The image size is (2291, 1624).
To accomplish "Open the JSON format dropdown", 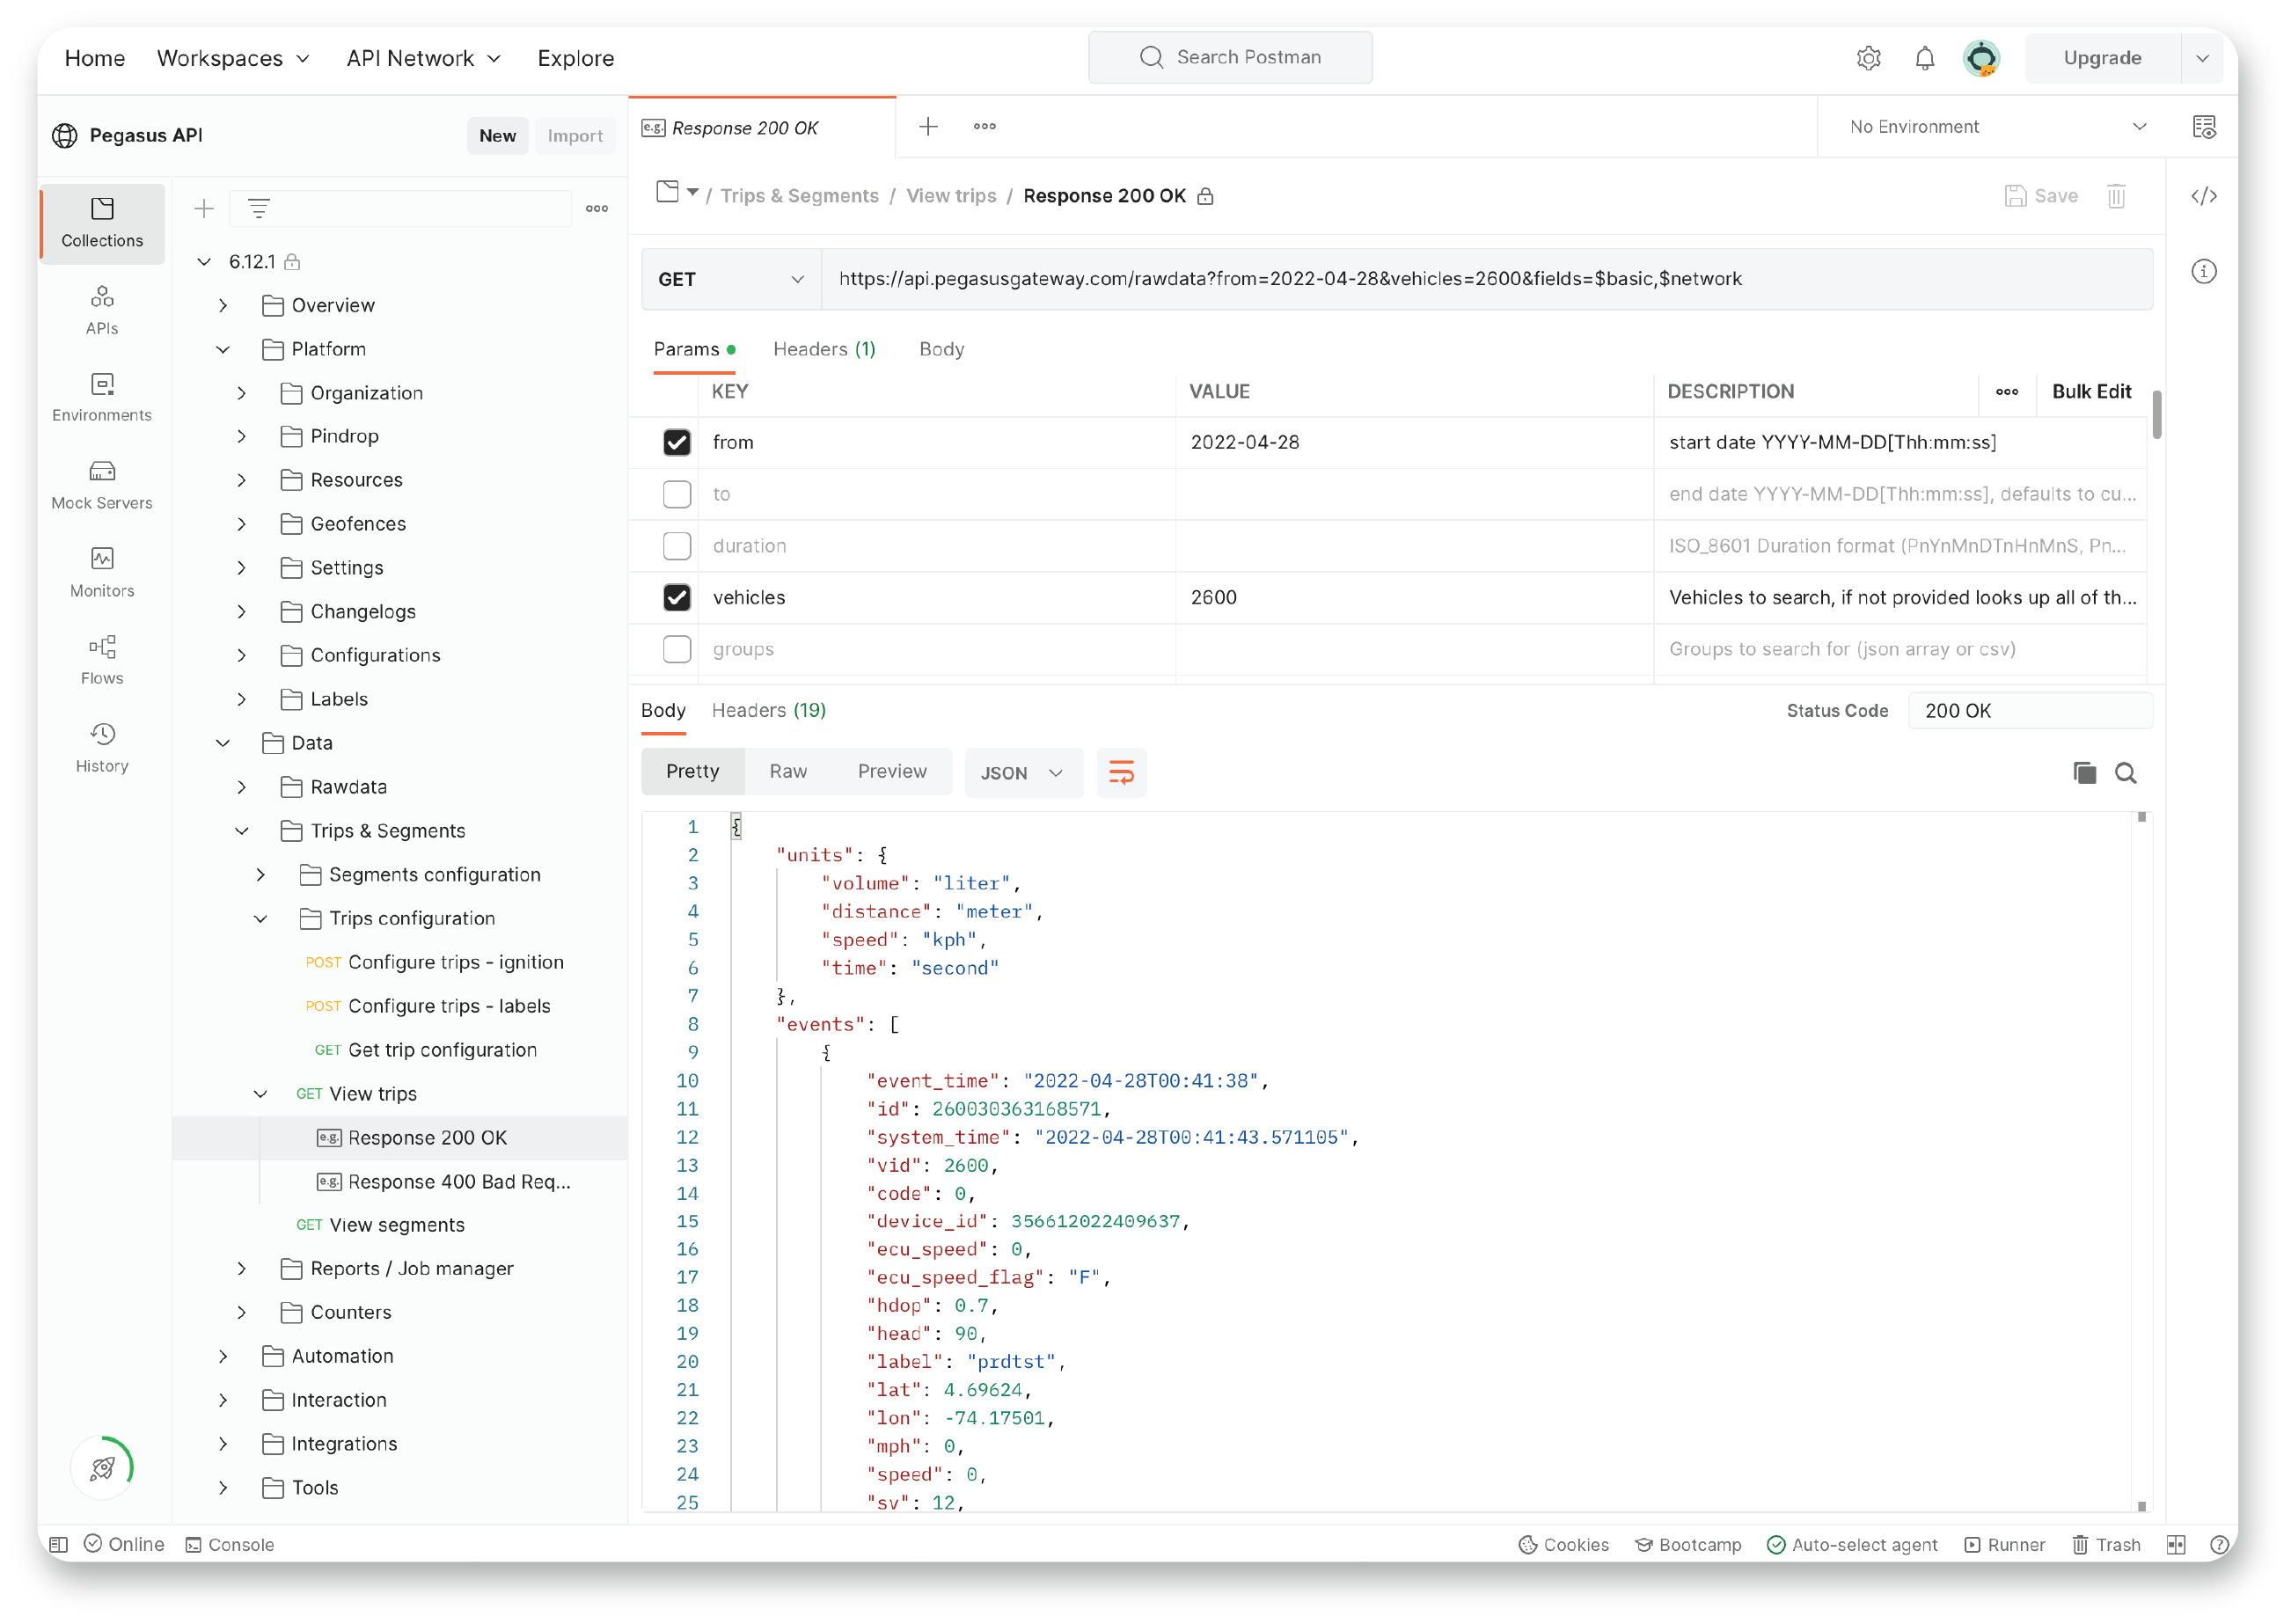I will 1022,773.
